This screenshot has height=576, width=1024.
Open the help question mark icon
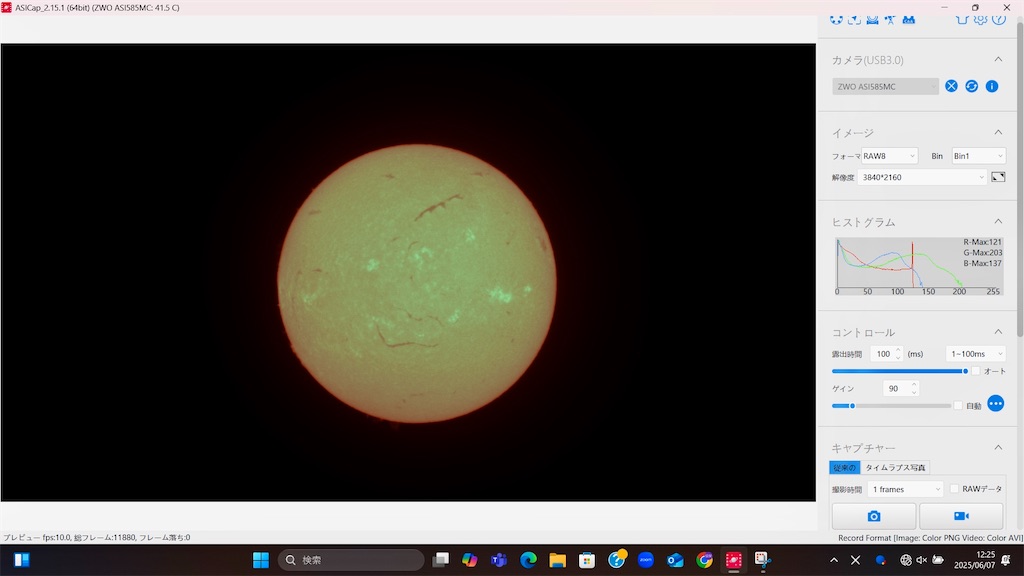pyautogui.click(x=999, y=20)
